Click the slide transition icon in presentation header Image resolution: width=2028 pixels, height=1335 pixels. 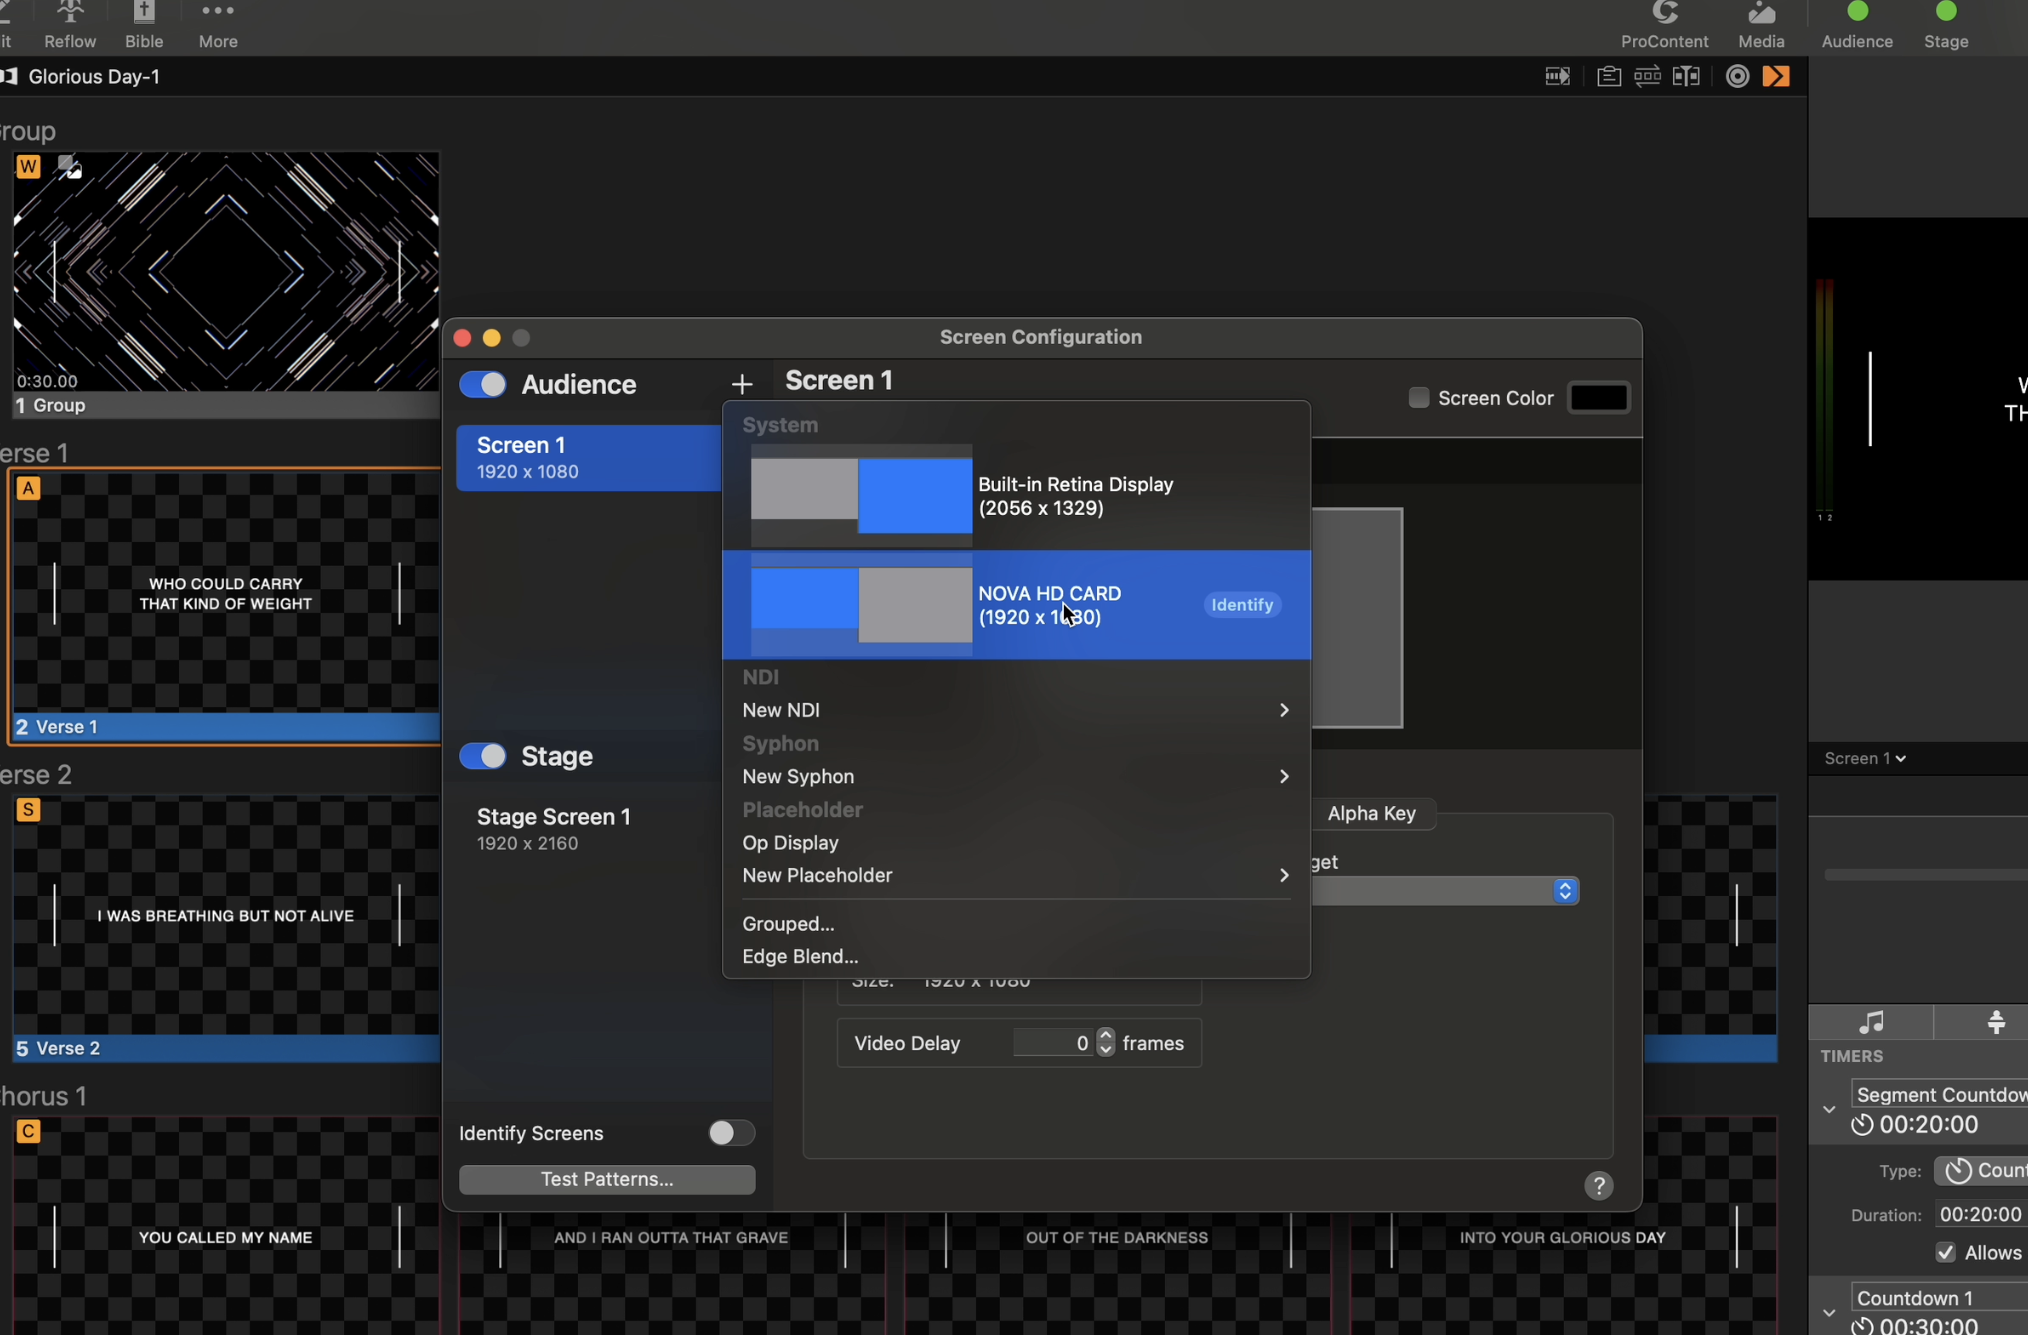coord(1557,77)
